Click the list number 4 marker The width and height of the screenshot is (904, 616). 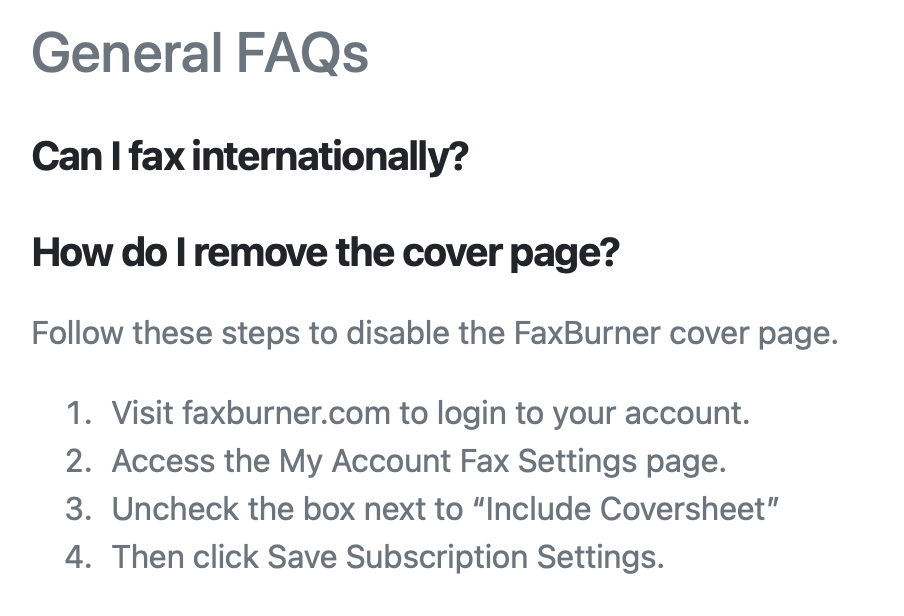tap(78, 557)
